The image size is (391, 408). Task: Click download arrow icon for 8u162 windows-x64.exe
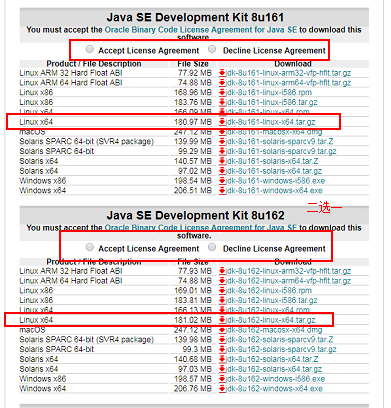222,389
